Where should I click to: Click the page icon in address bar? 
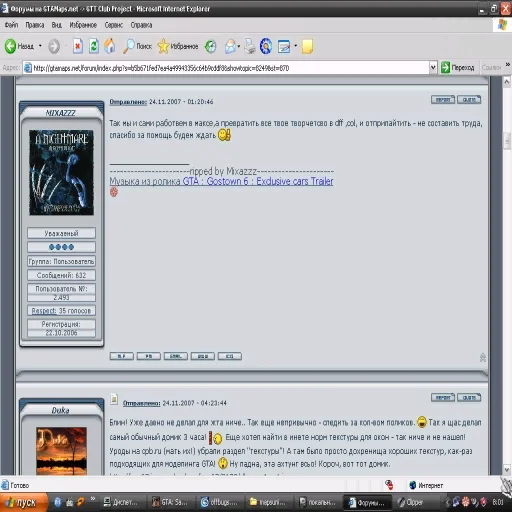28,68
